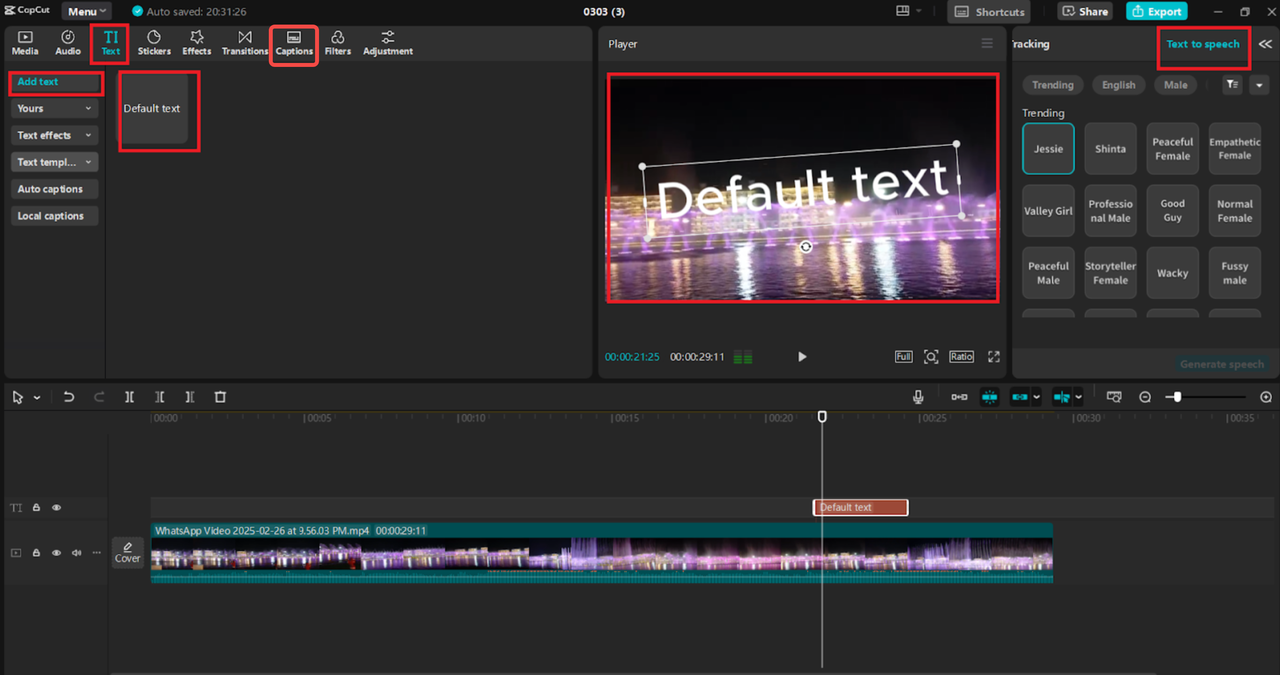
Task: Open the Menu dropdown
Action: (88, 11)
